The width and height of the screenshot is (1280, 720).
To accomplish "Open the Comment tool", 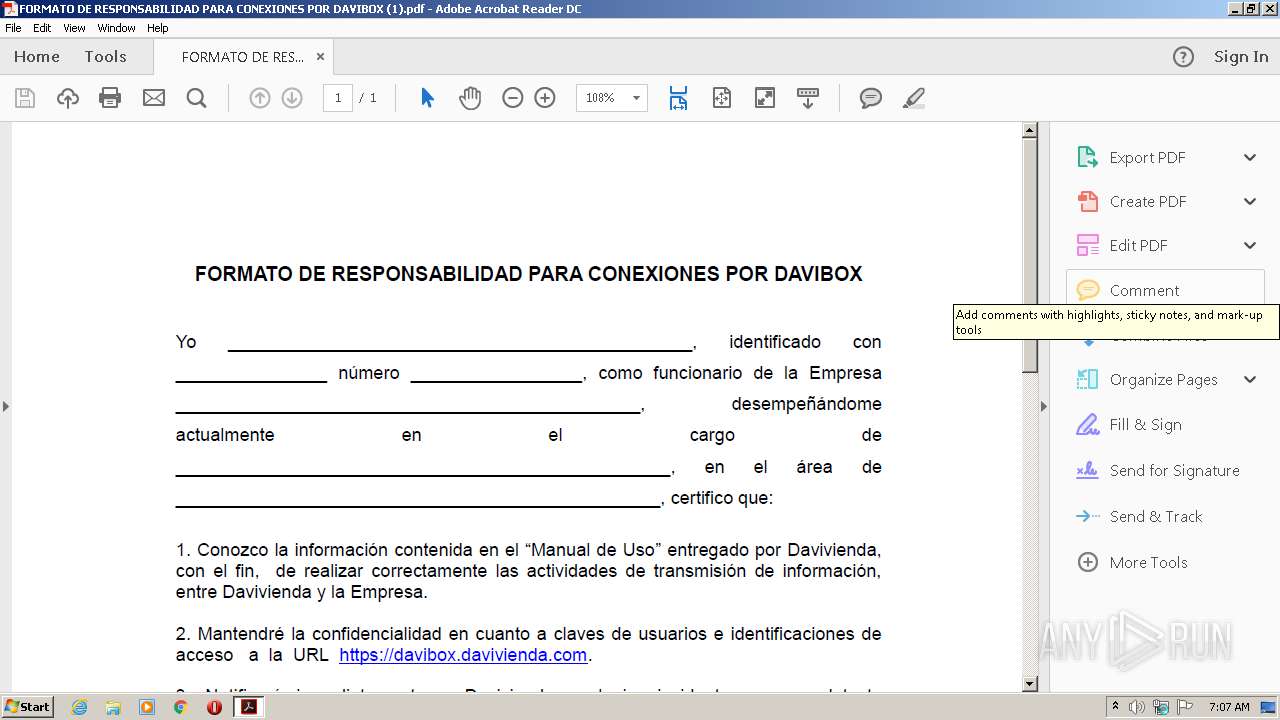I will tap(1165, 291).
